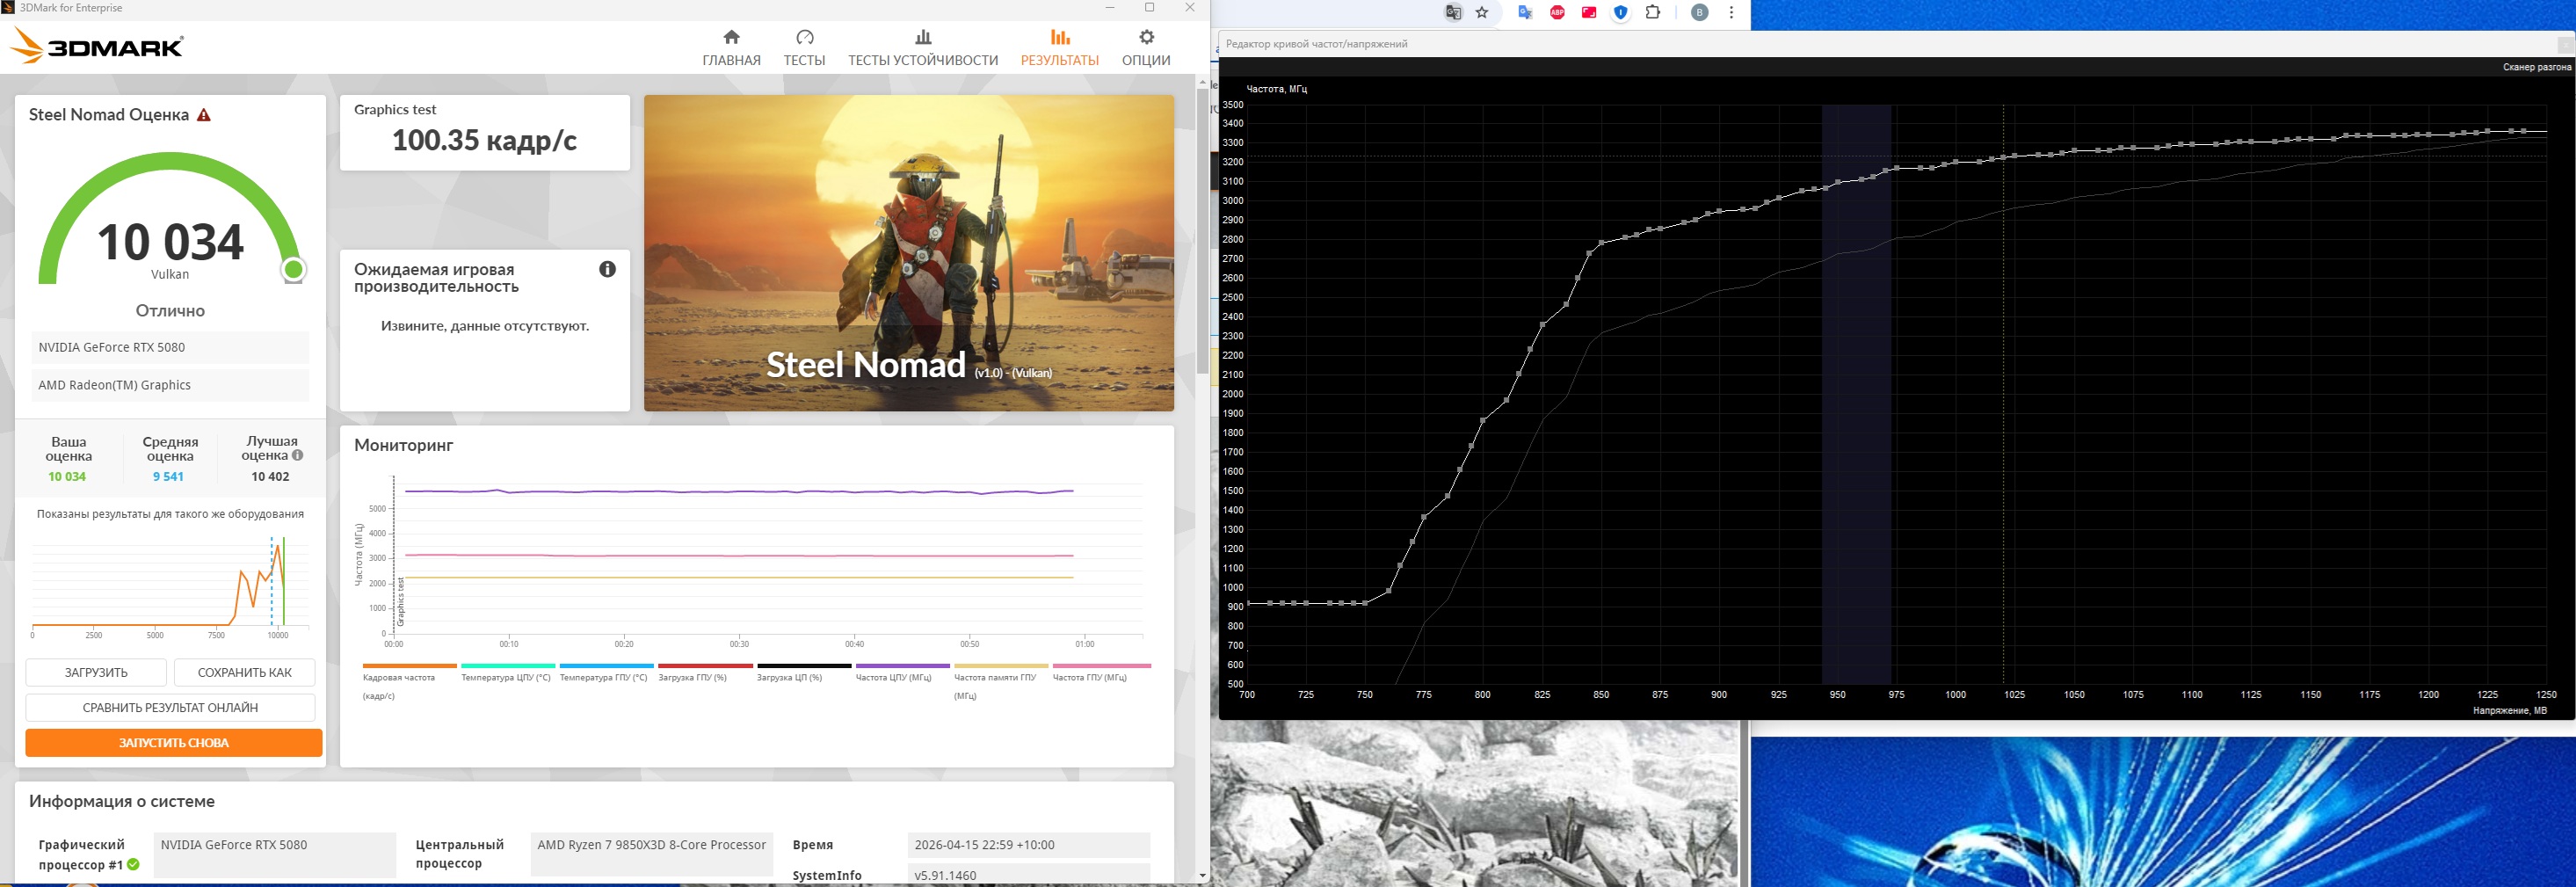The image size is (2576, 887).
Task: Open the ТЕСТЫ УСТОЙЧИВОСТИ stress tests tab
Action: (x=923, y=48)
